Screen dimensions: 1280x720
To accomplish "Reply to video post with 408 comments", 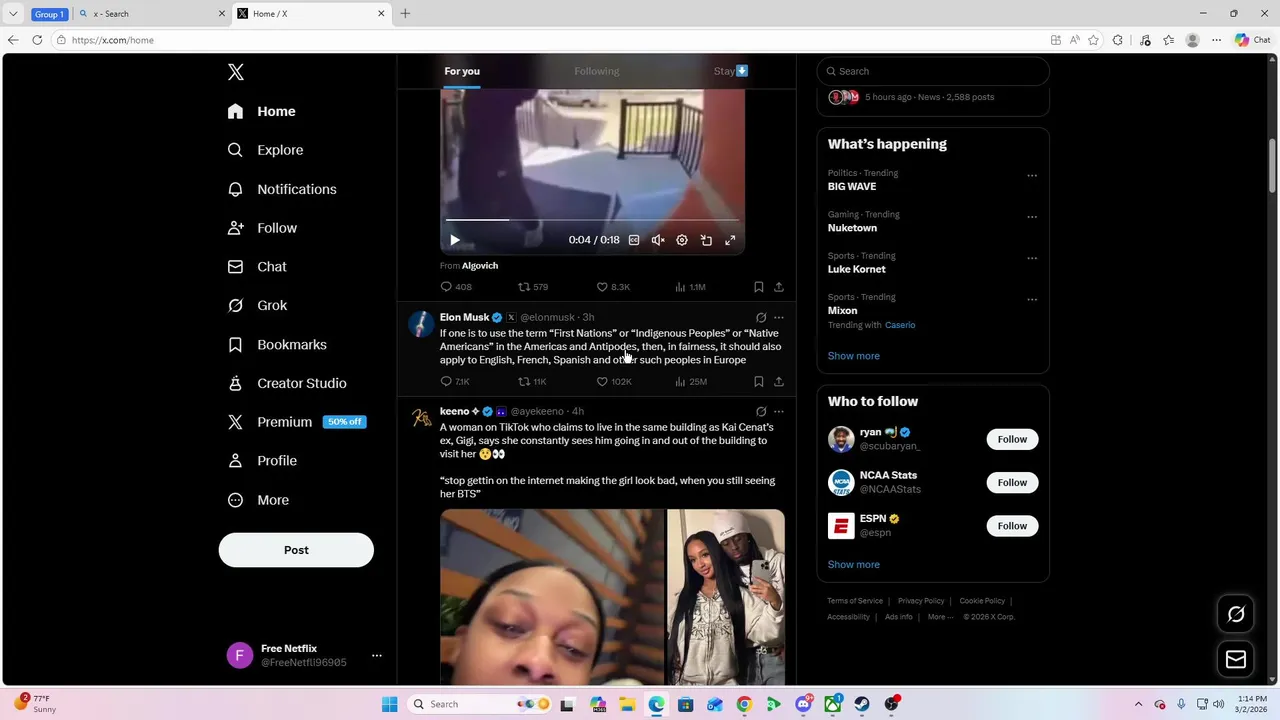I will [x=456, y=287].
